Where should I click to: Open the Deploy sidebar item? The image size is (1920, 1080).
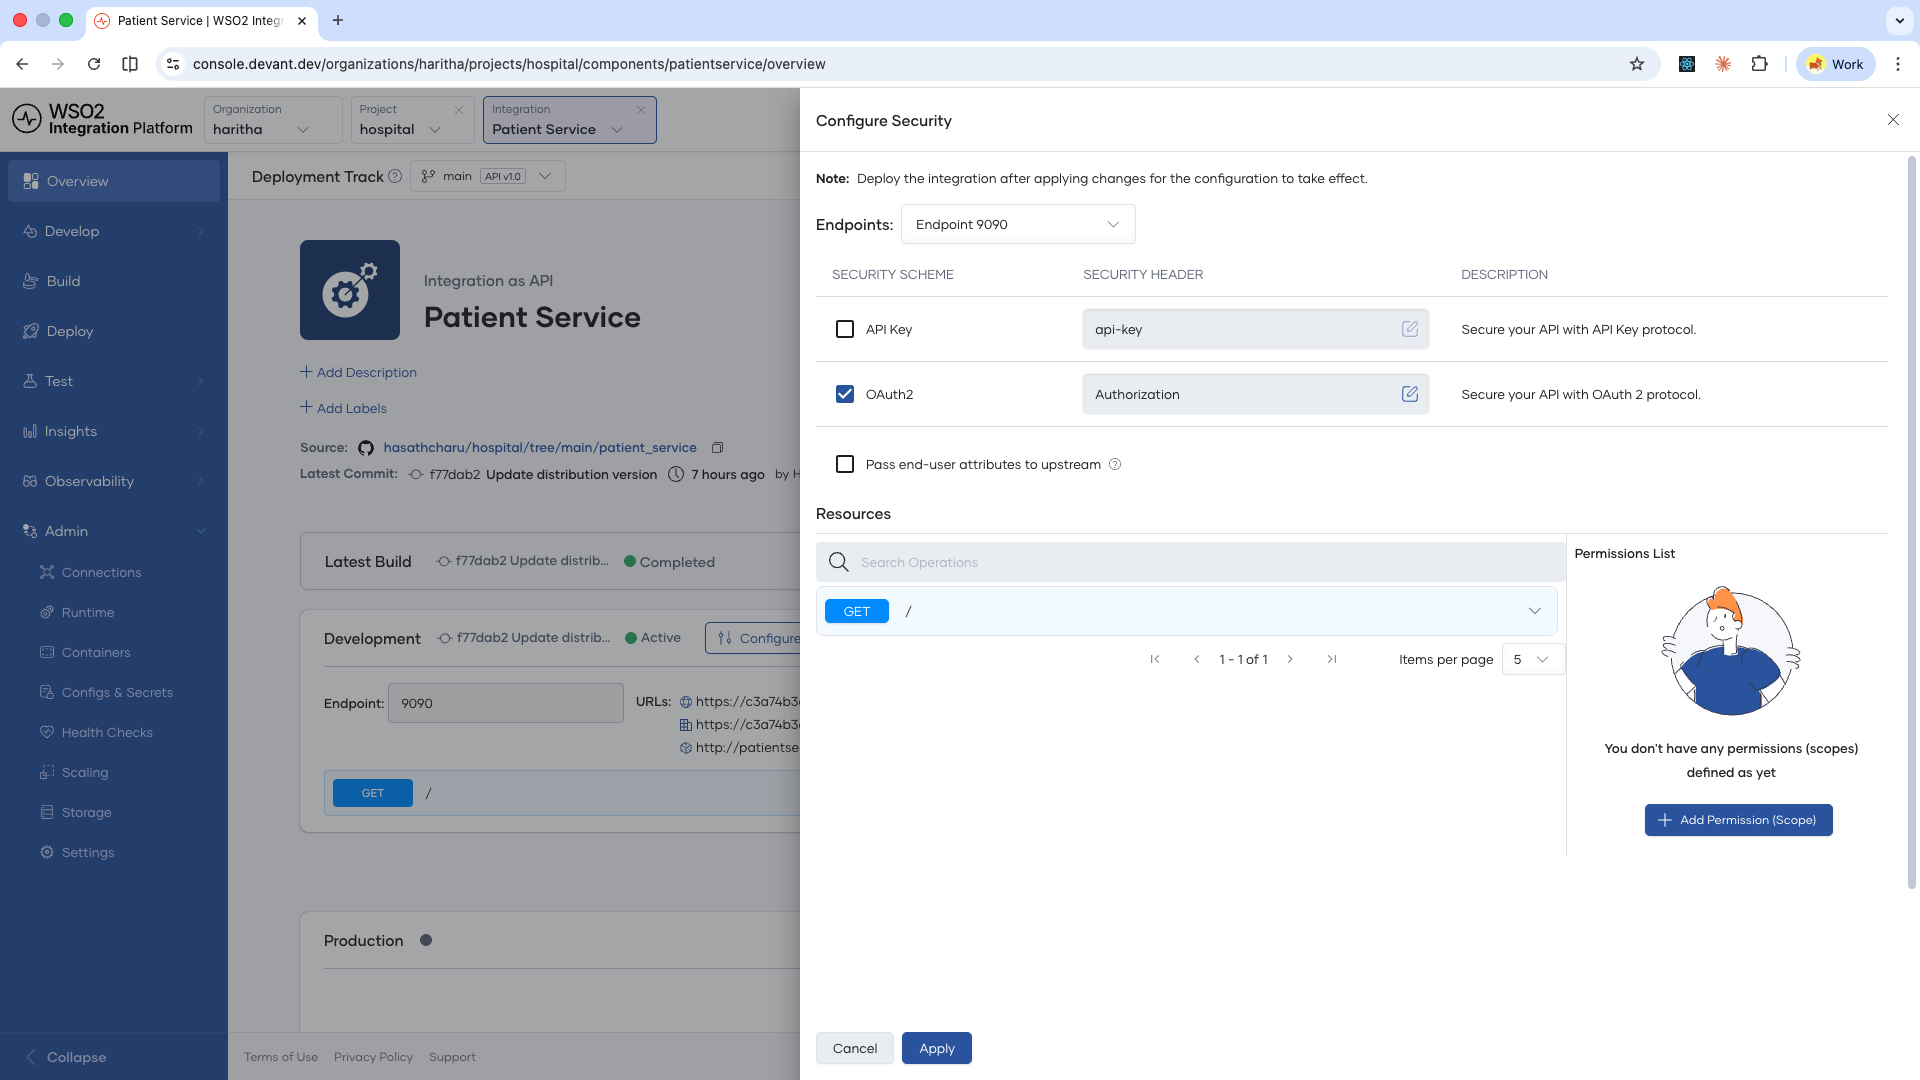[x=114, y=331]
